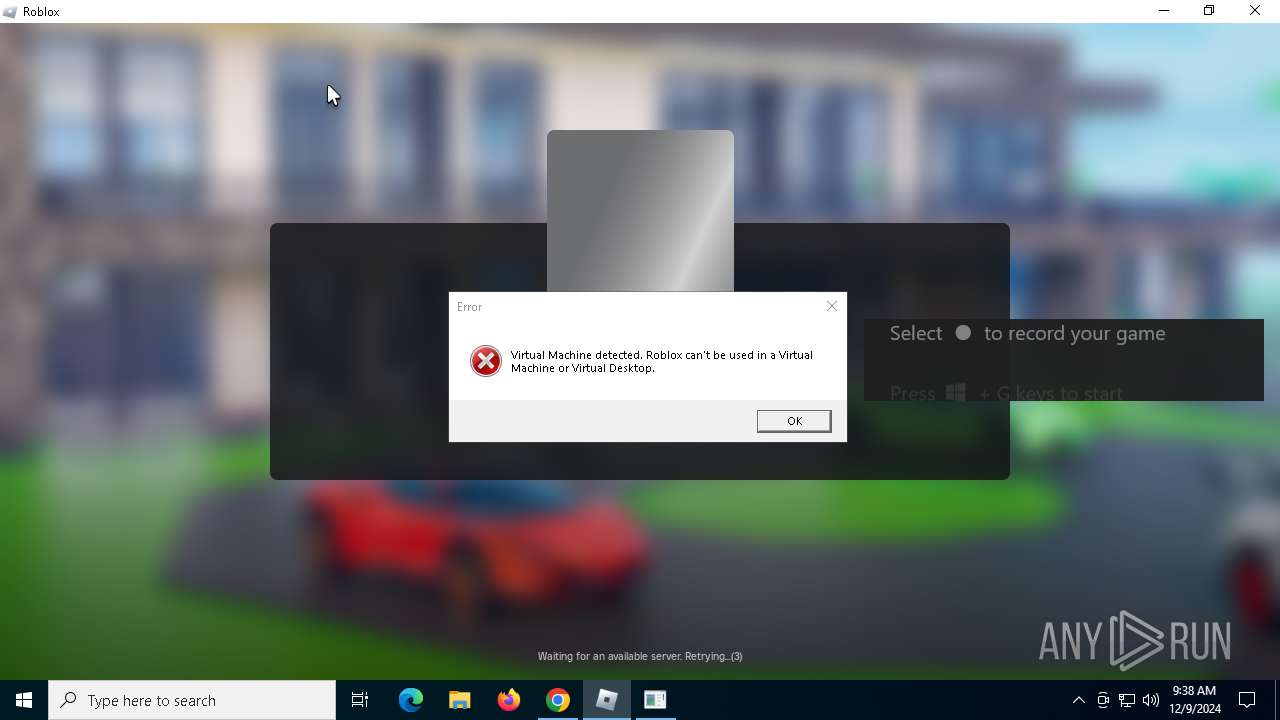The width and height of the screenshot is (1280, 720).
Task: Select the Roblox taskbar icon
Action: [607, 700]
